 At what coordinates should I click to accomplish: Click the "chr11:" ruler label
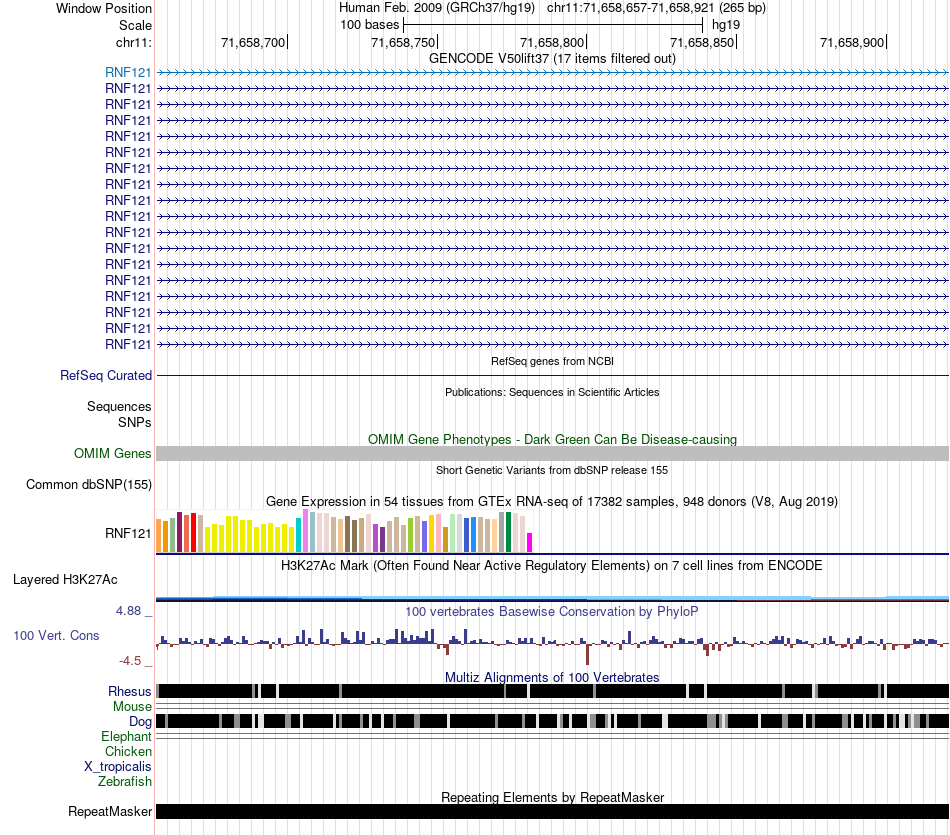click(133, 42)
